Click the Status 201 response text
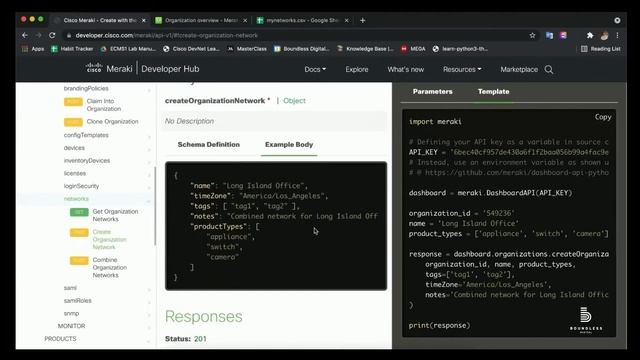The image size is (640, 360). tap(186, 339)
